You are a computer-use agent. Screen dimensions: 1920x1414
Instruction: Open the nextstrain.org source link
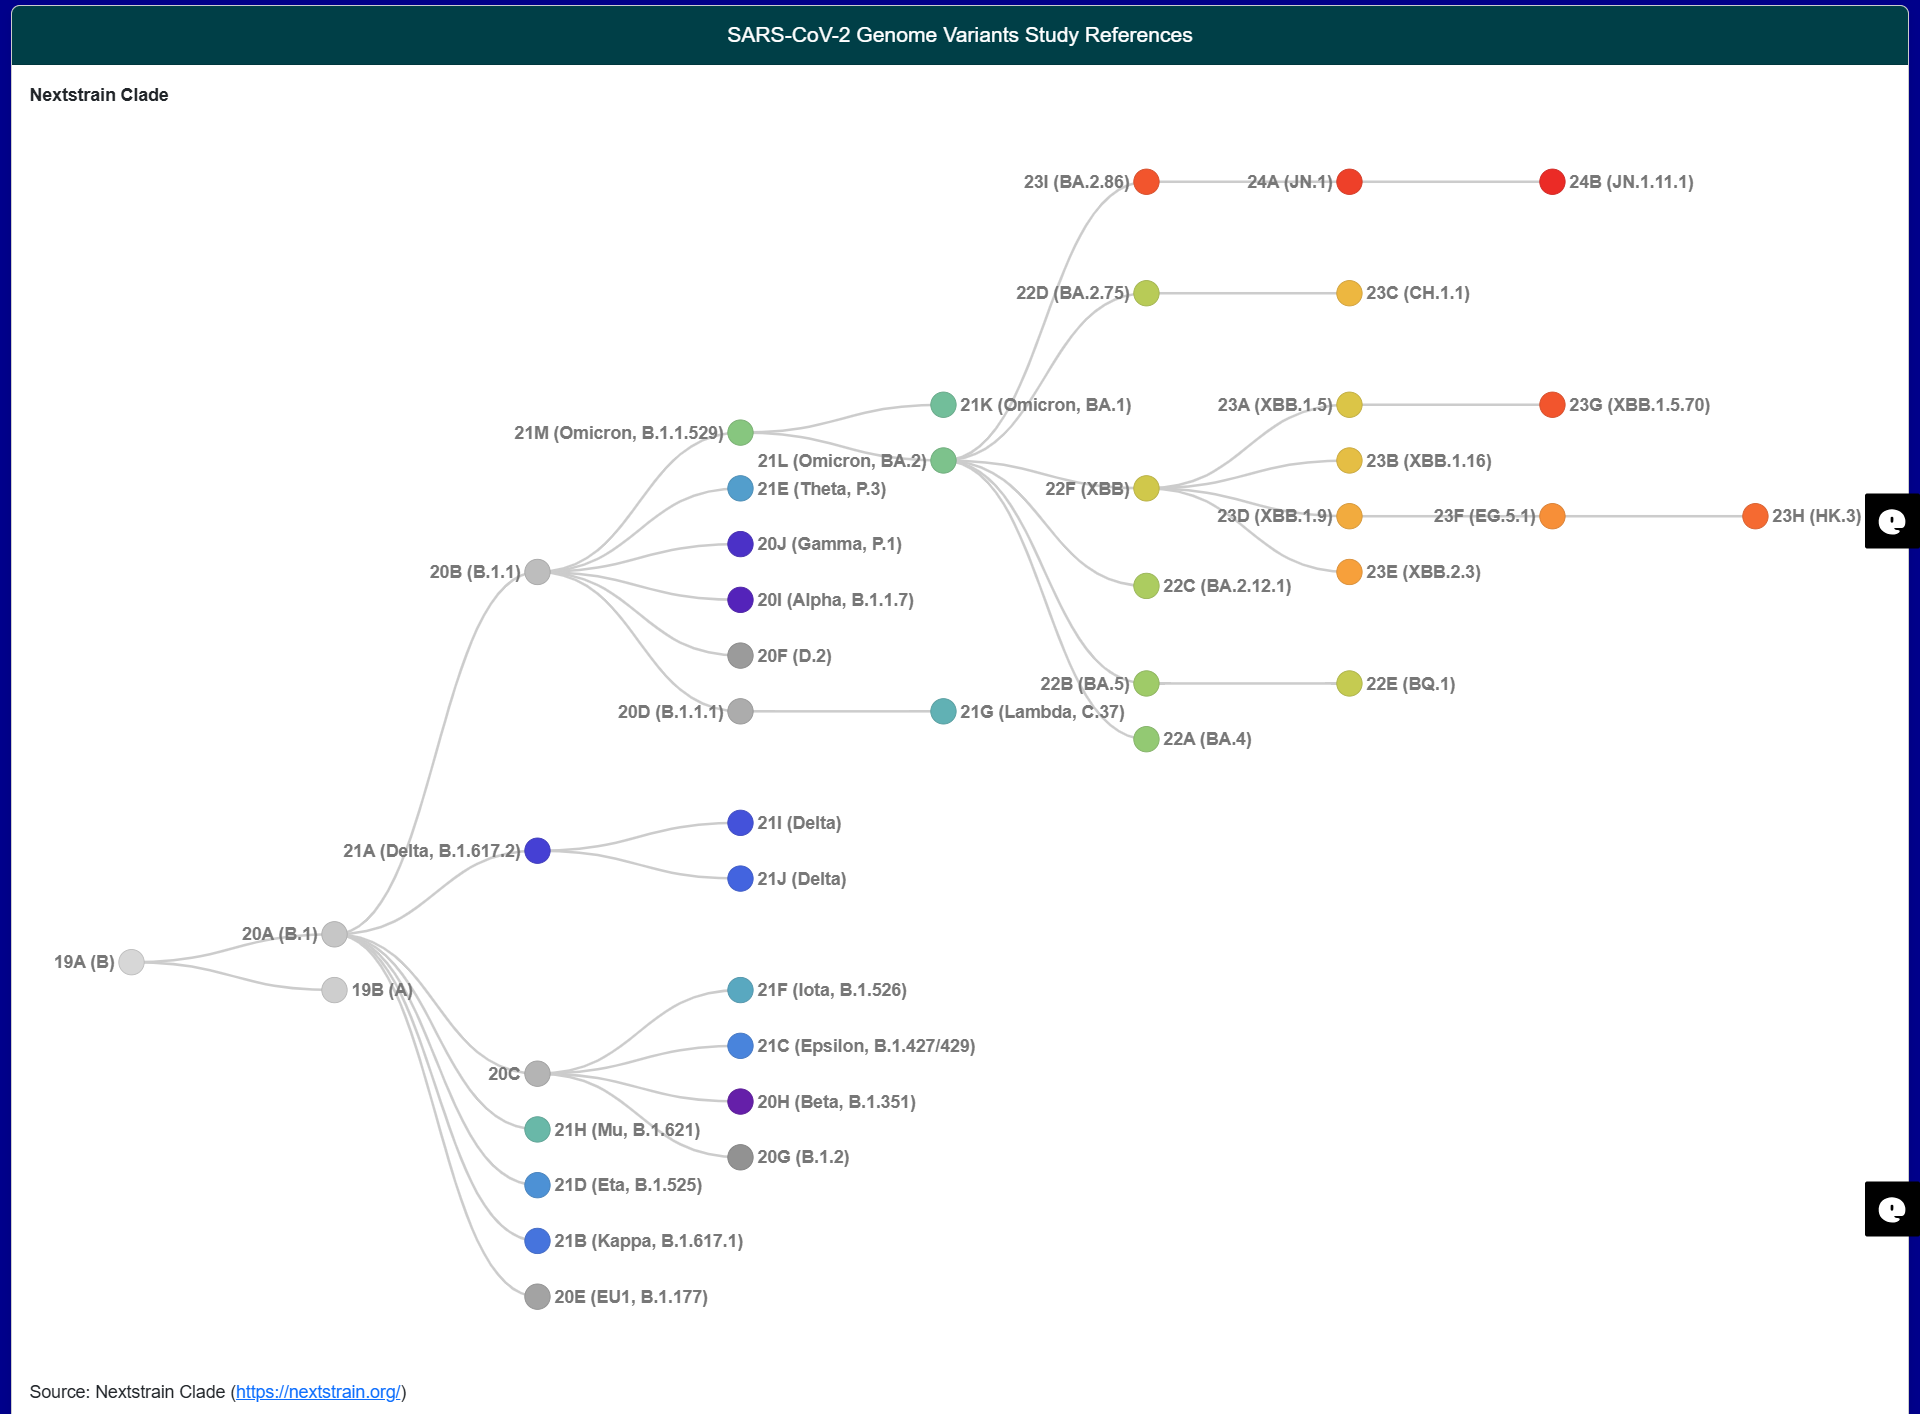(x=318, y=1392)
